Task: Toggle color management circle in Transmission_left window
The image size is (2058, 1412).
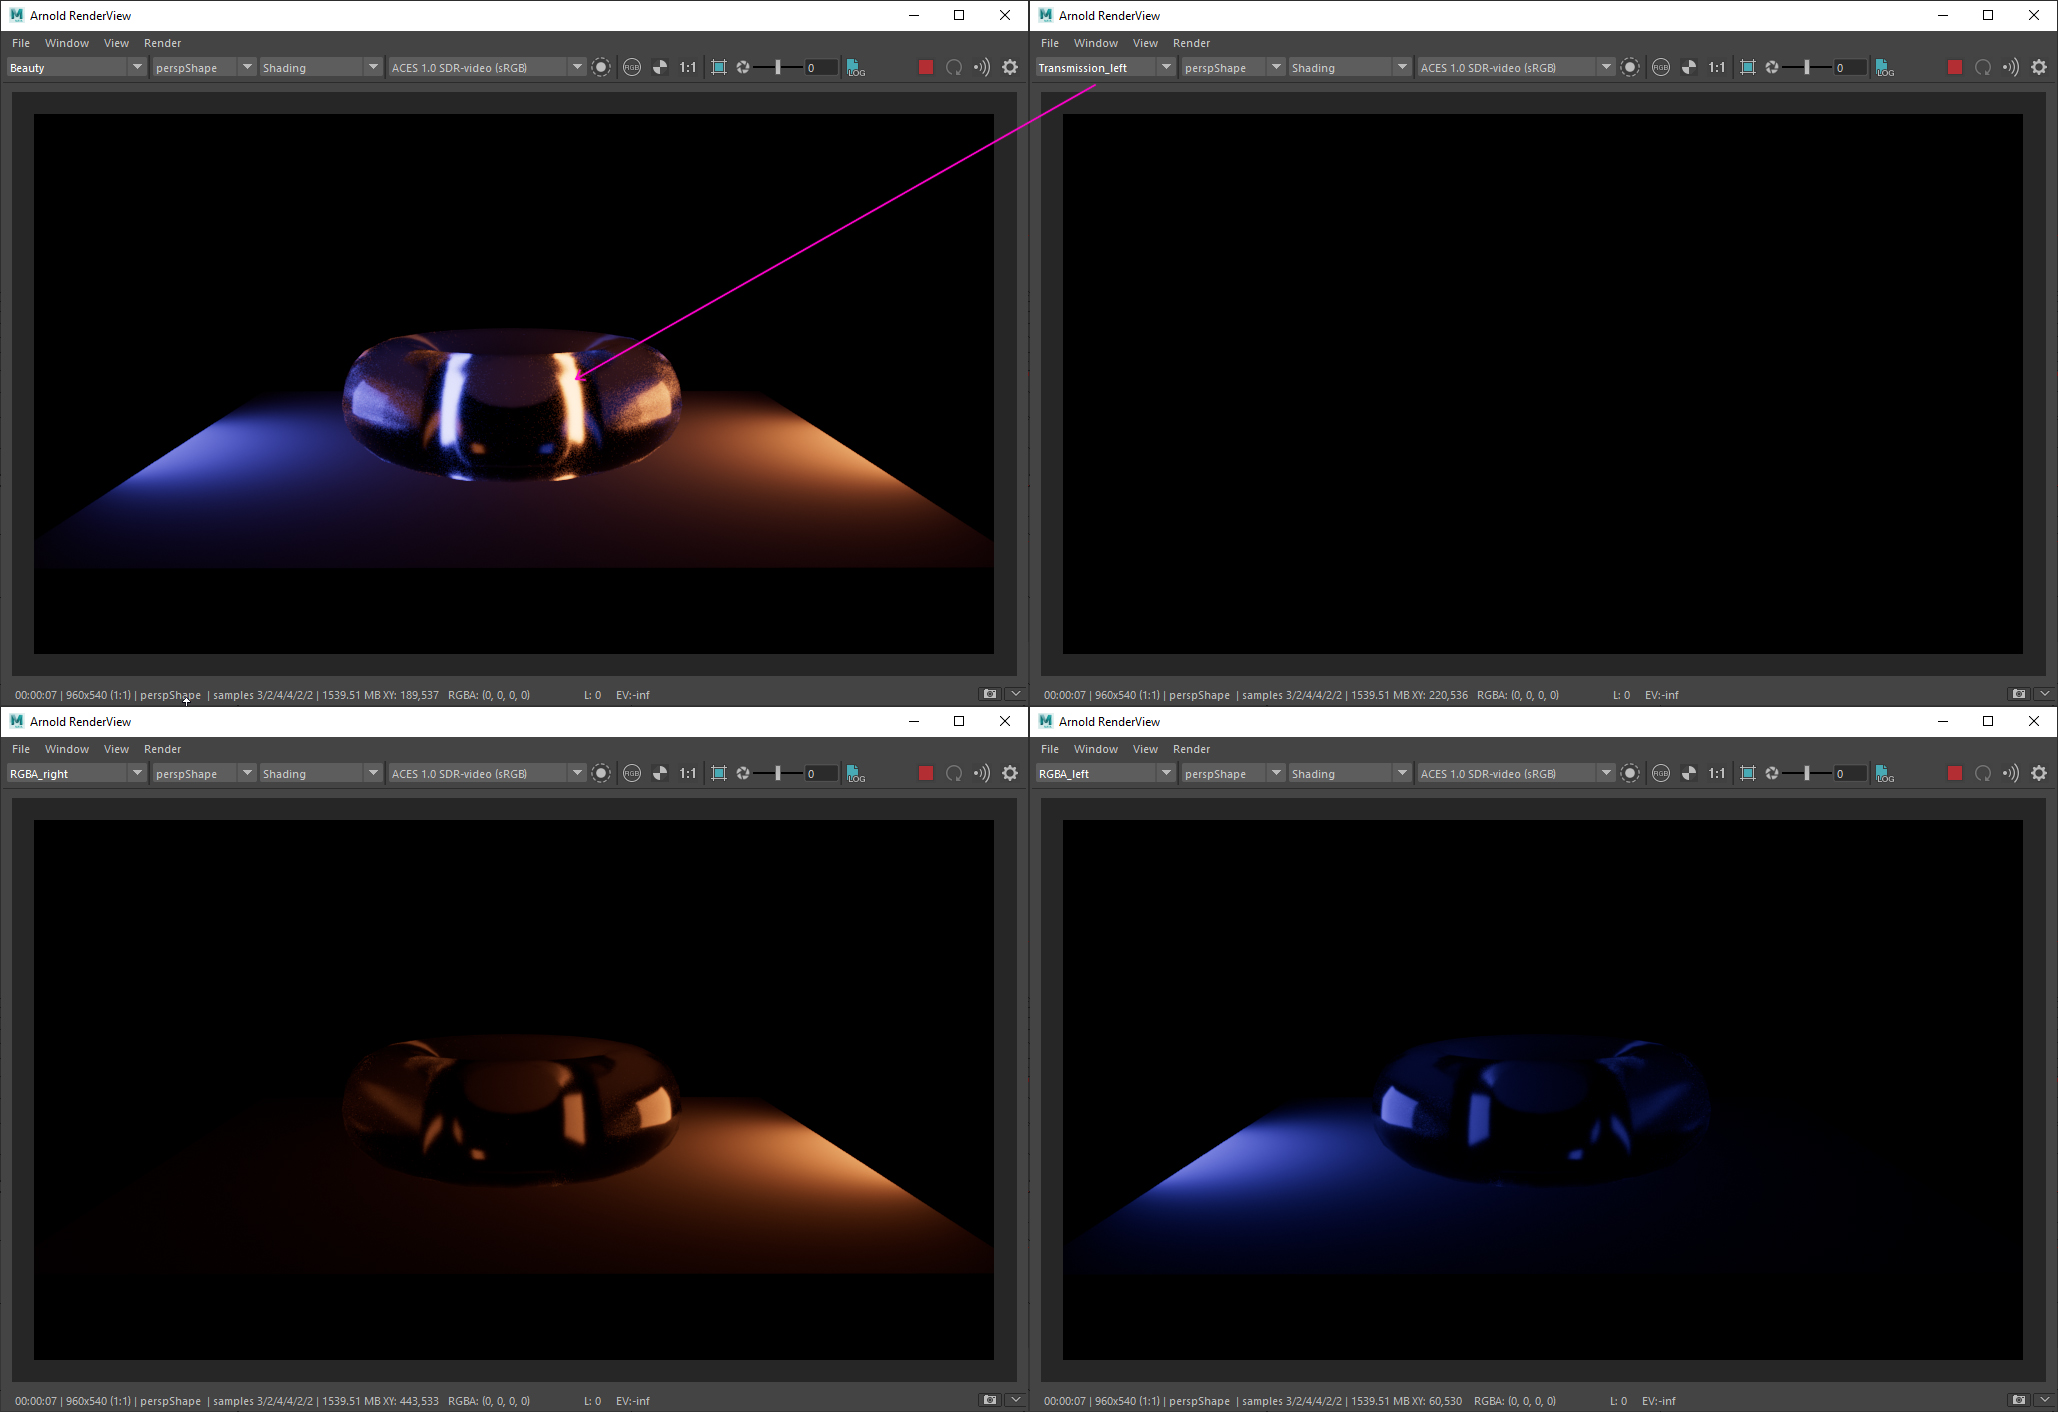Action: 1630,68
